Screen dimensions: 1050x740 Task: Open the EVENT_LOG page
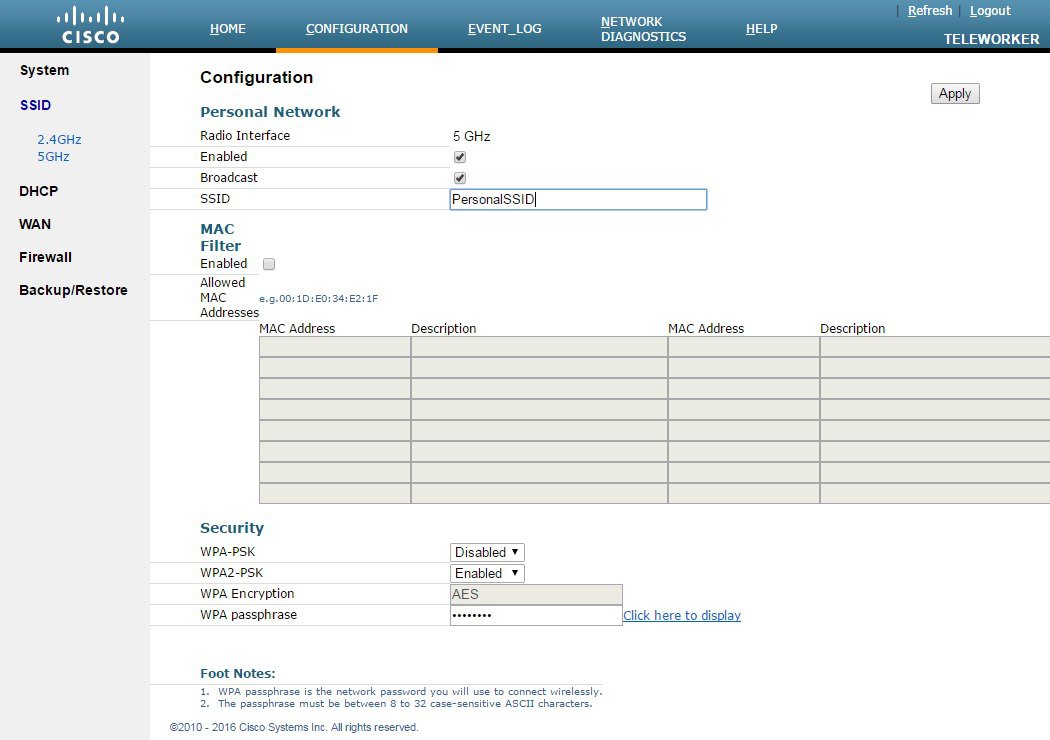(504, 28)
